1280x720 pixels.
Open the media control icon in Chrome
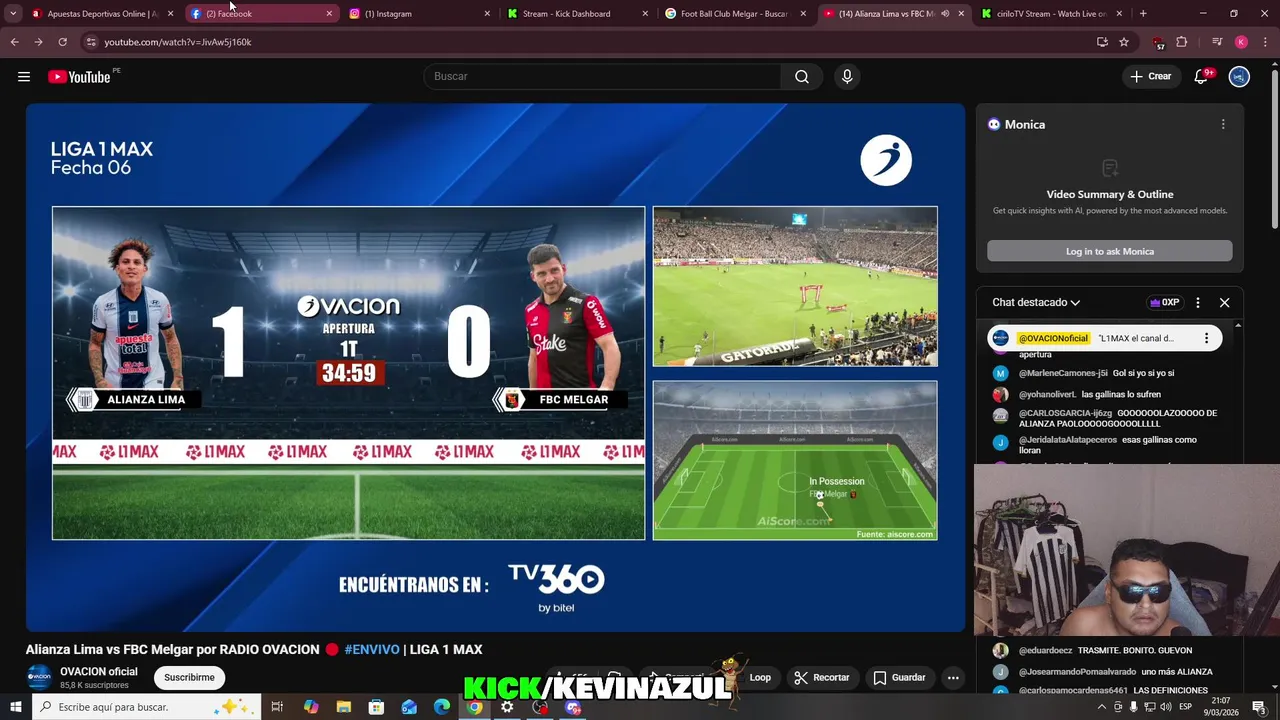pos(1217,42)
